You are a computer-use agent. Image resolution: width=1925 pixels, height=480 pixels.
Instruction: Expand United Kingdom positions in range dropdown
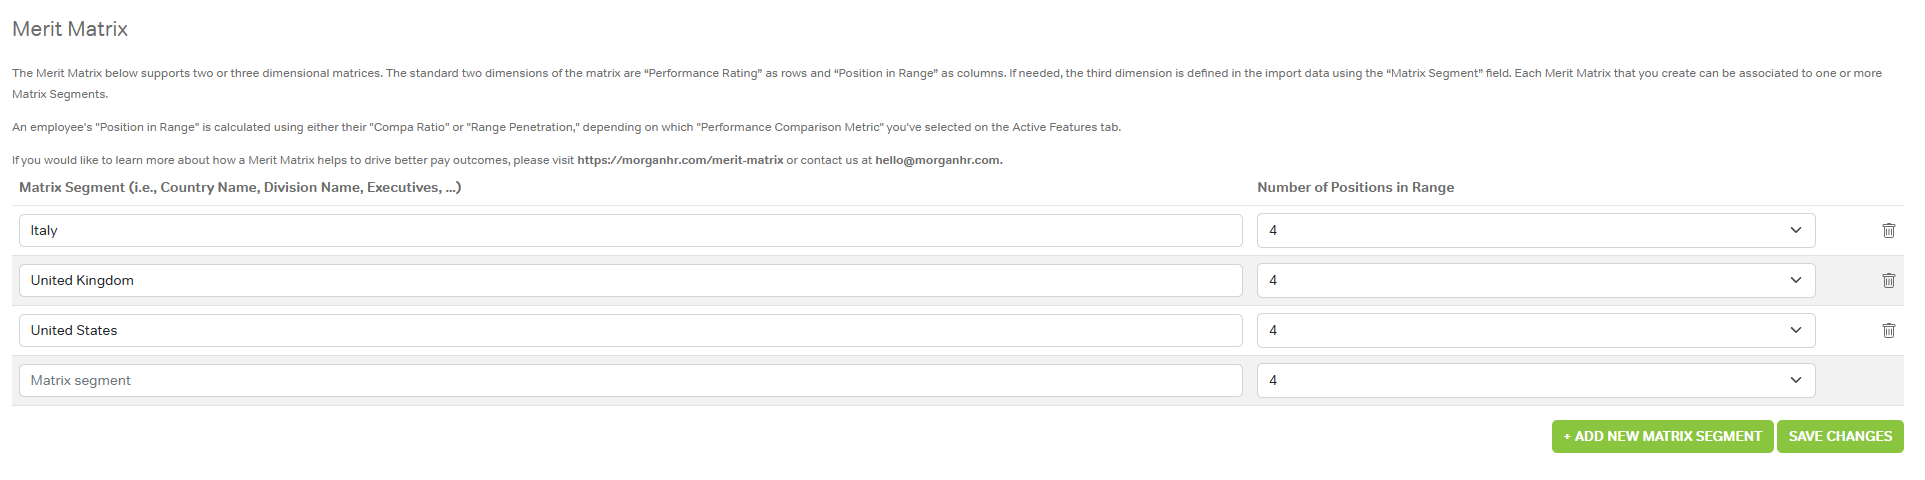click(1535, 280)
